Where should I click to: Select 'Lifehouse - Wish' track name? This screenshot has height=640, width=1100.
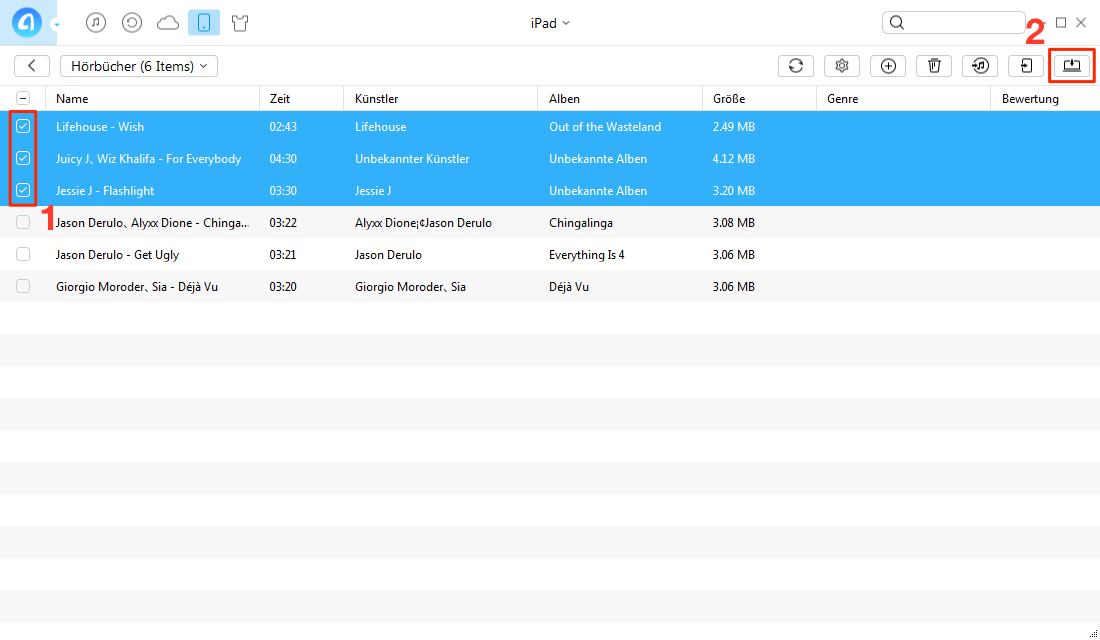point(100,127)
